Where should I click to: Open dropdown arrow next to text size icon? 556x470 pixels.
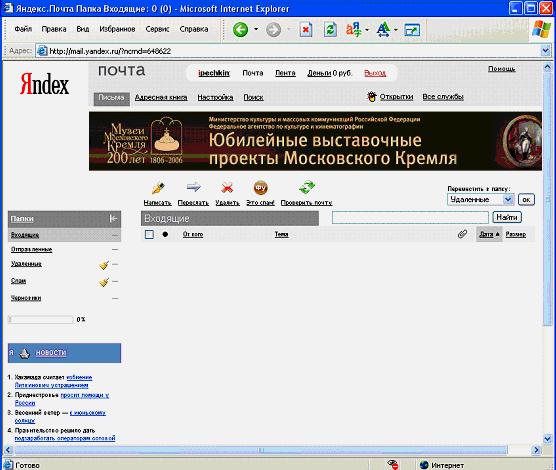tap(396, 30)
